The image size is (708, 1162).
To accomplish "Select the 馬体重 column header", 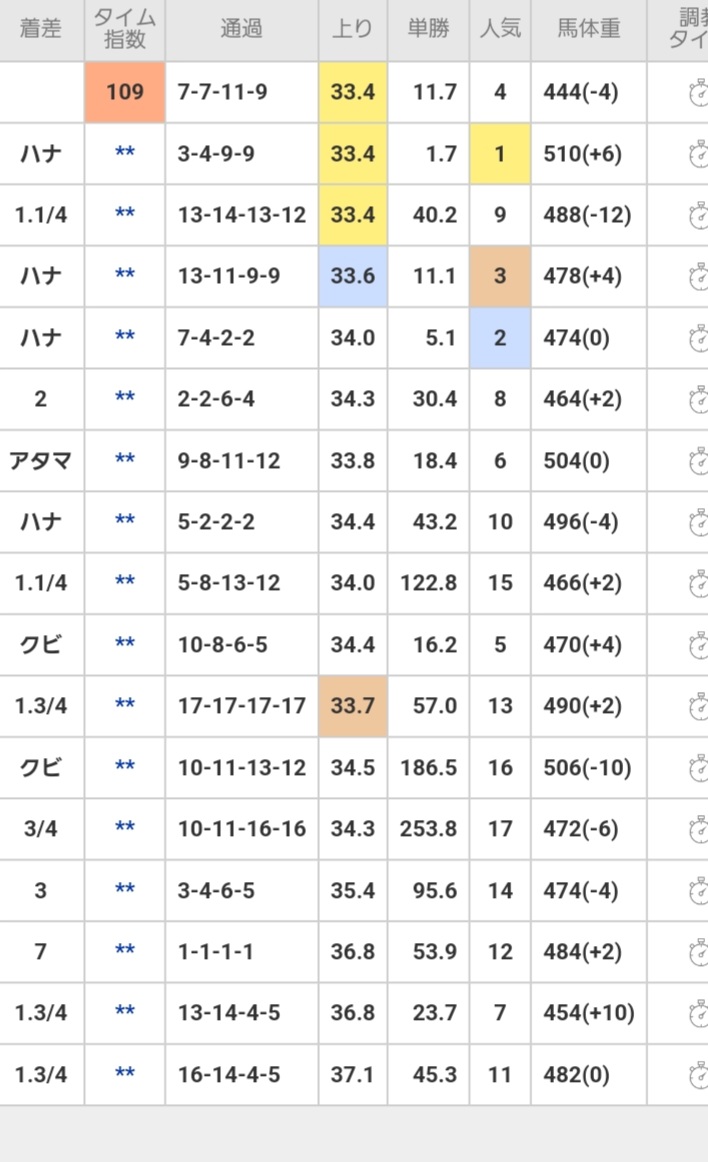I will [588, 30].
